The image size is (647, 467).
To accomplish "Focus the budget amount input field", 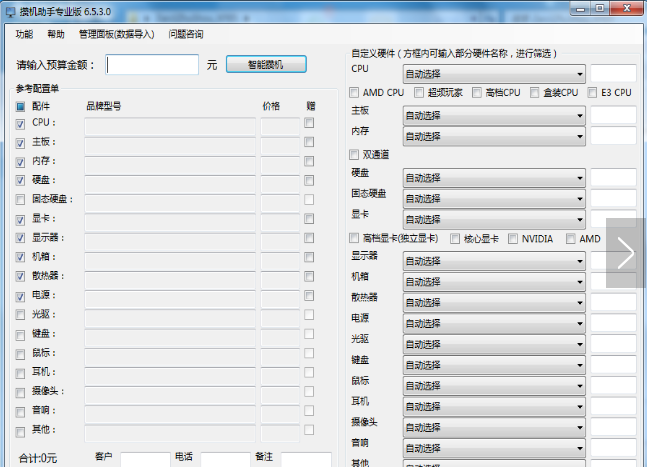I will tap(152, 65).
